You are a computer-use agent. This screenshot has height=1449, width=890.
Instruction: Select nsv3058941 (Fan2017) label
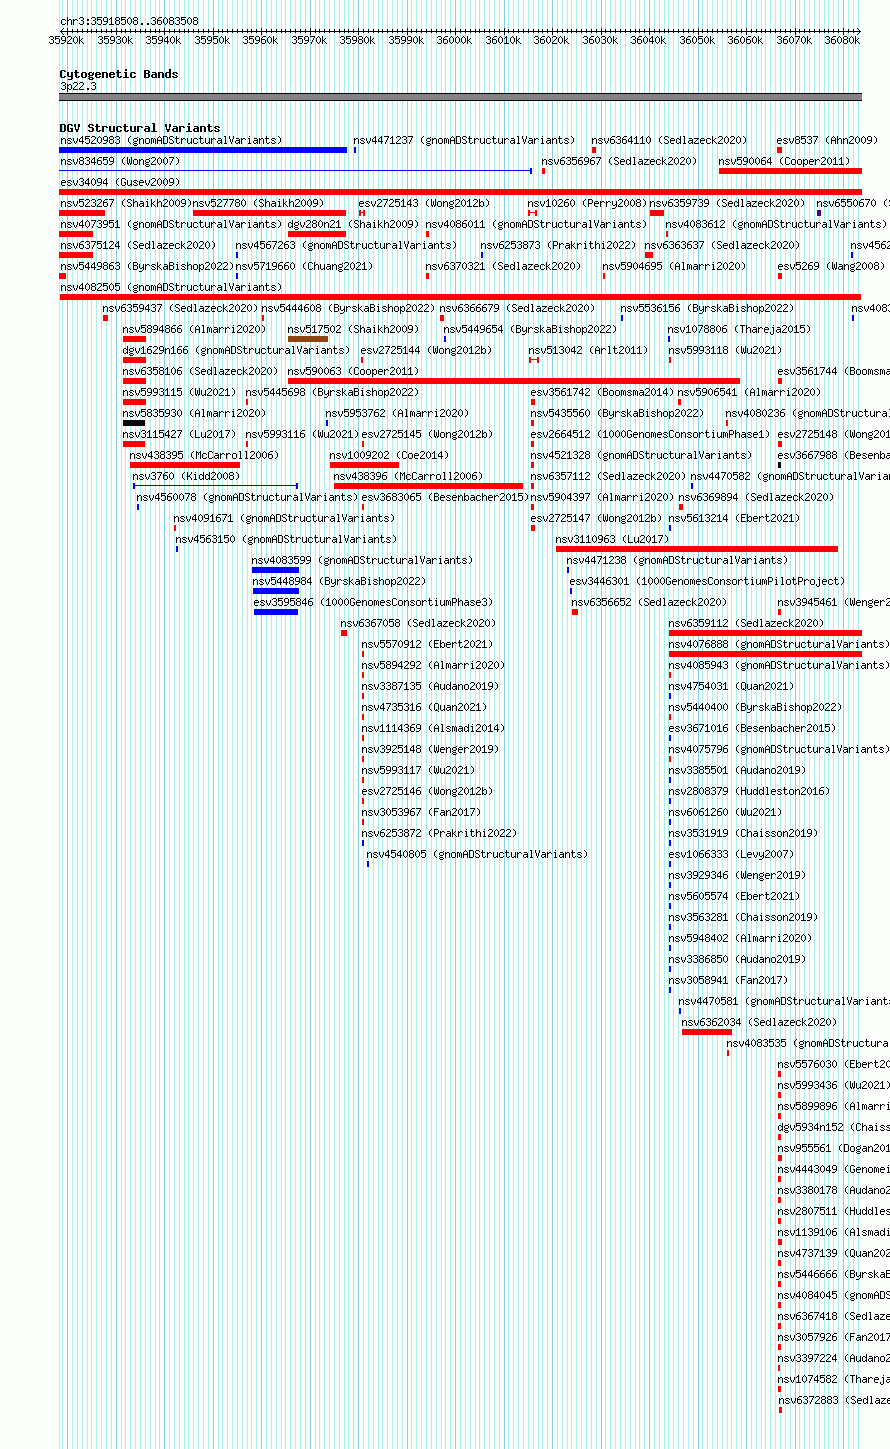728,980
